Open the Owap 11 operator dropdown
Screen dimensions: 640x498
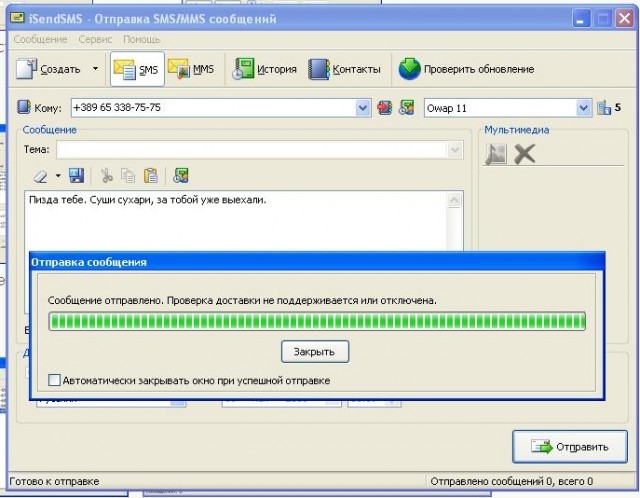point(584,108)
